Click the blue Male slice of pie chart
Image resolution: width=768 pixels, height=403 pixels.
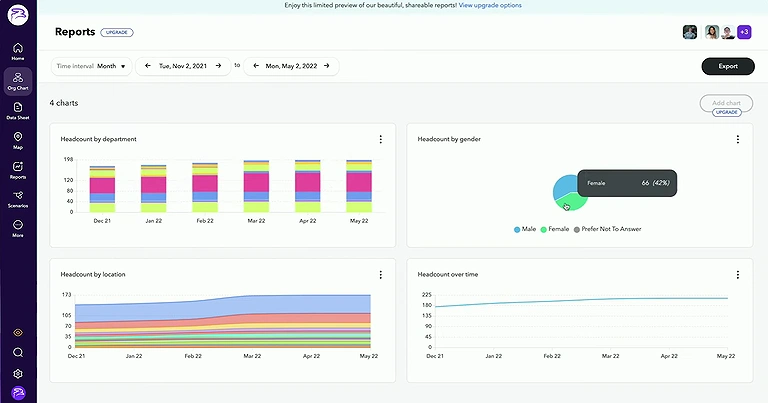tap(564, 186)
